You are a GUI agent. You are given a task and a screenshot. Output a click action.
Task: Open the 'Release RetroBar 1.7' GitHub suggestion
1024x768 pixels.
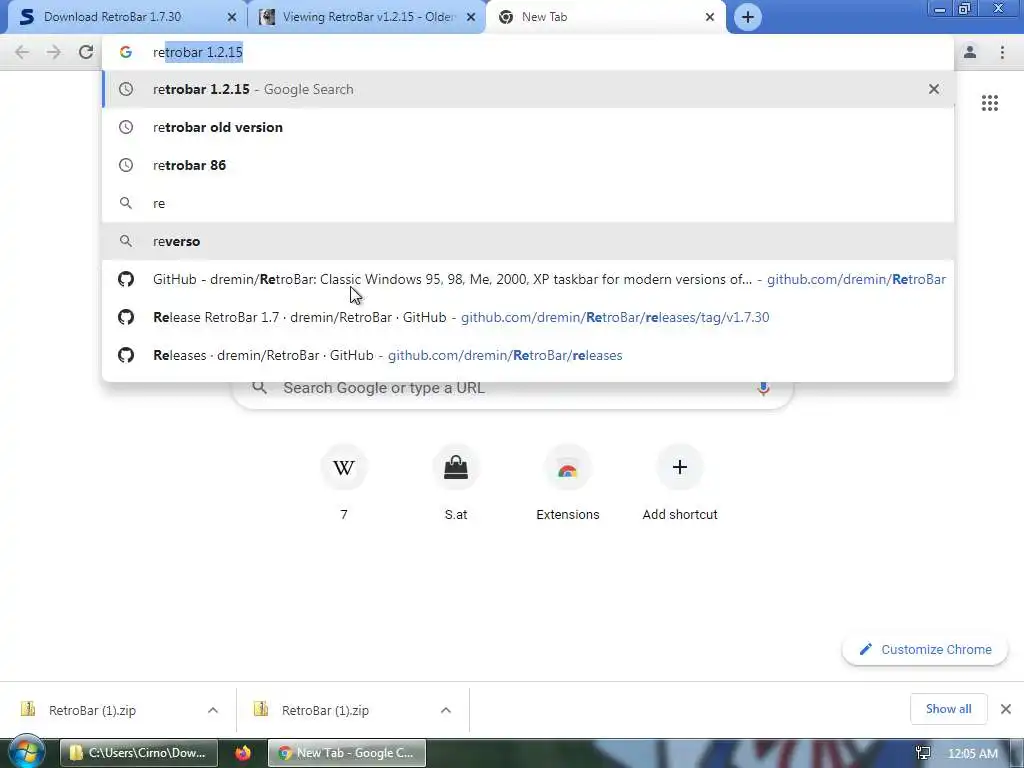[x=528, y=317]
